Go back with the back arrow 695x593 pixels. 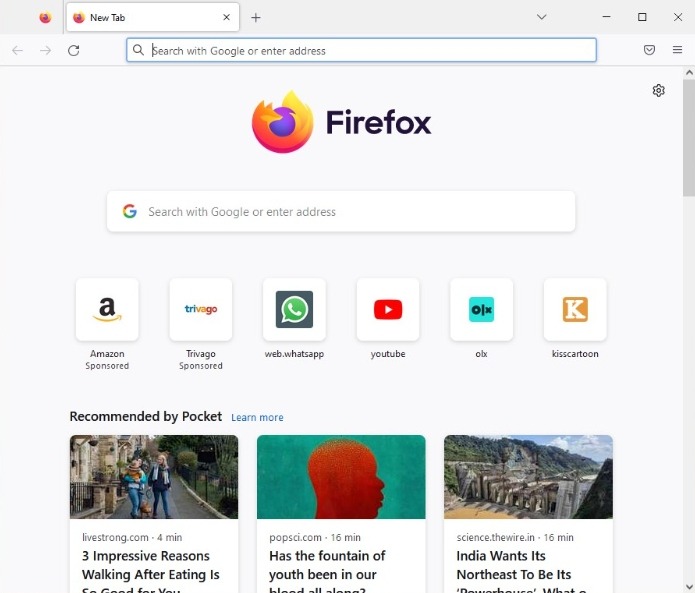pyautogui.click(x=17, y=50)
